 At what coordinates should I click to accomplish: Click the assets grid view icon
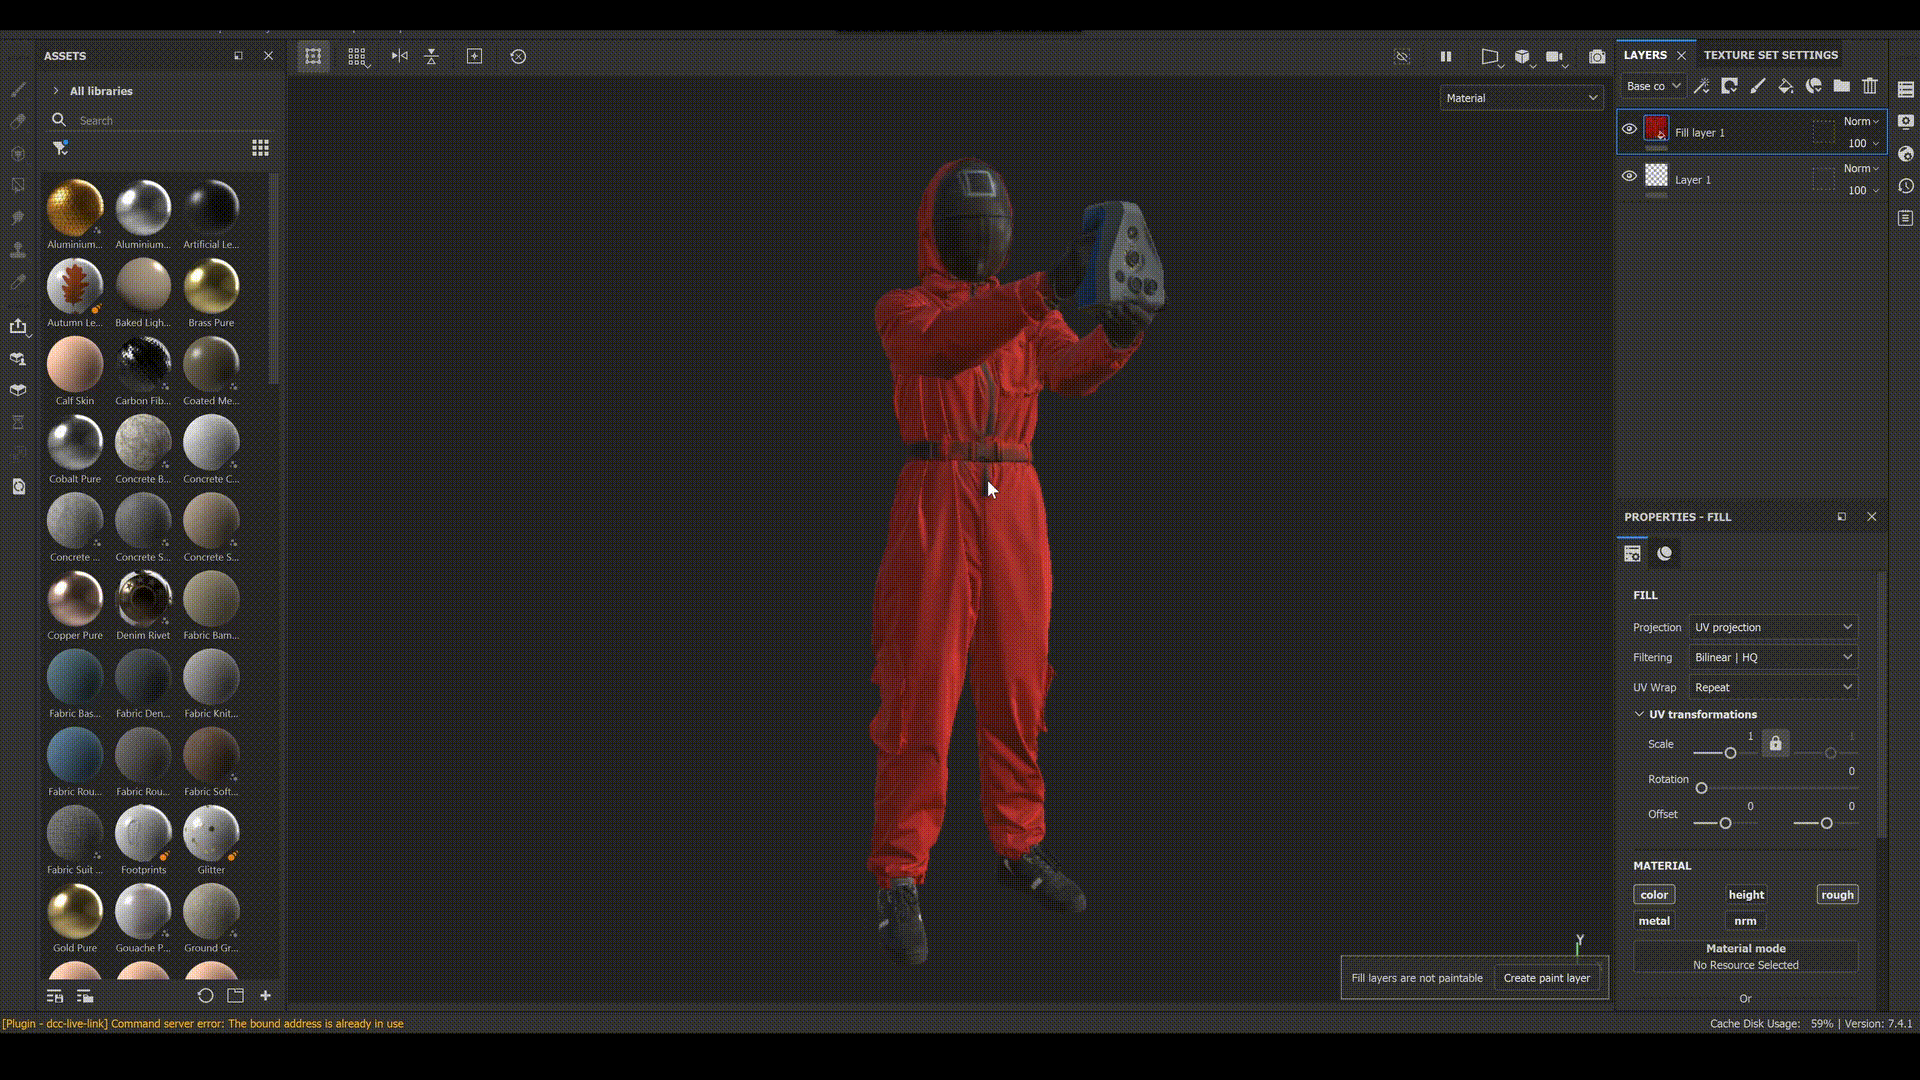(260, 148)
